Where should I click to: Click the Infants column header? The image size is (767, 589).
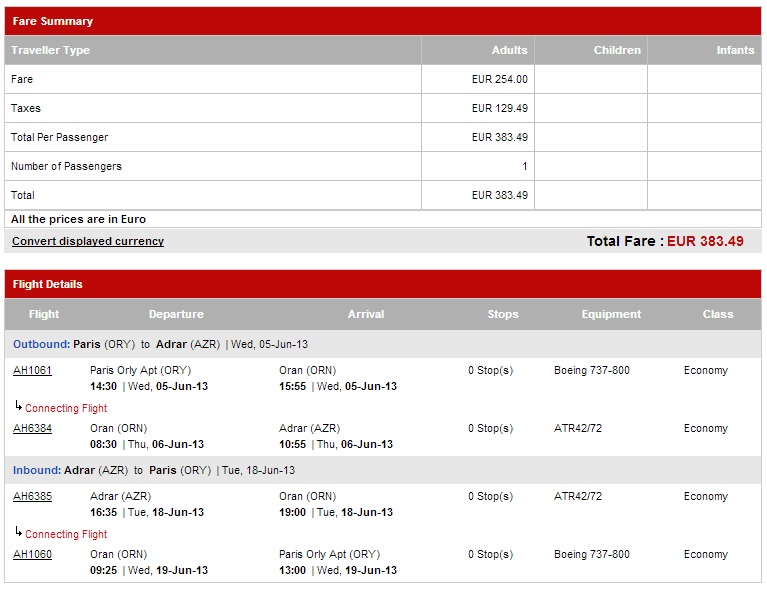coord(735,50)
